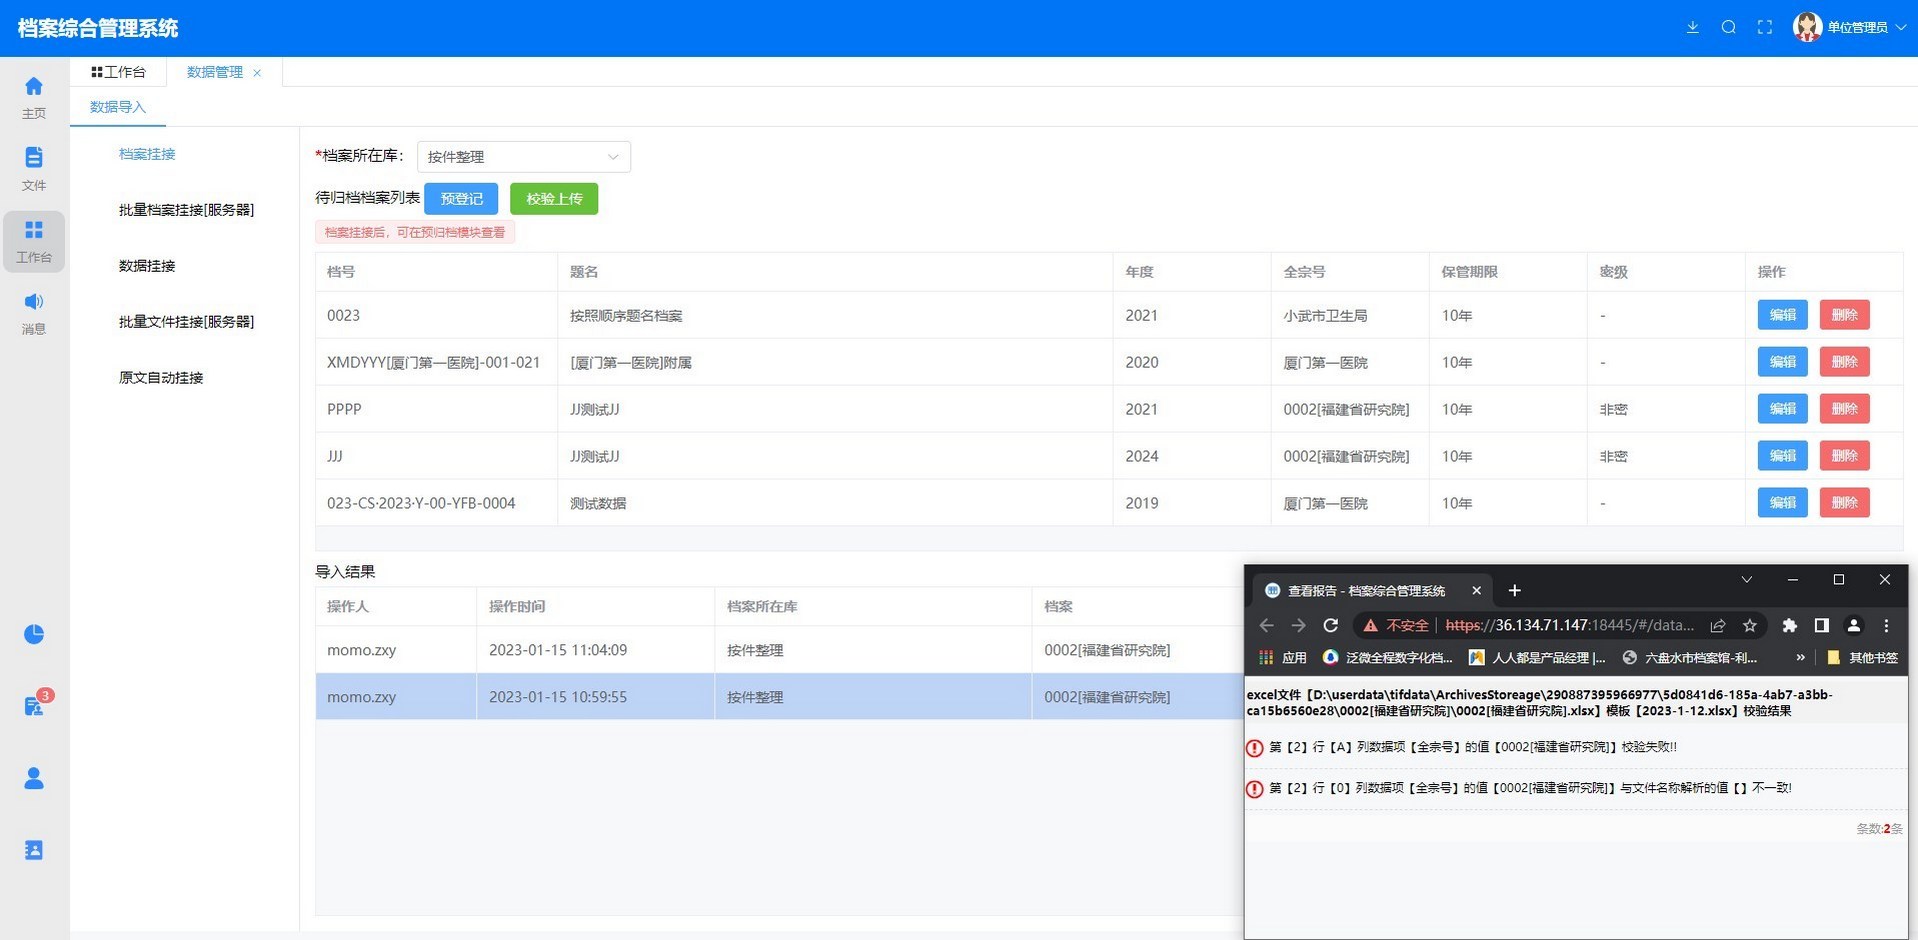This screenshot has width=1918, height=940.
Task: Click the search icon in top header
Action: tap(1728, 28)
